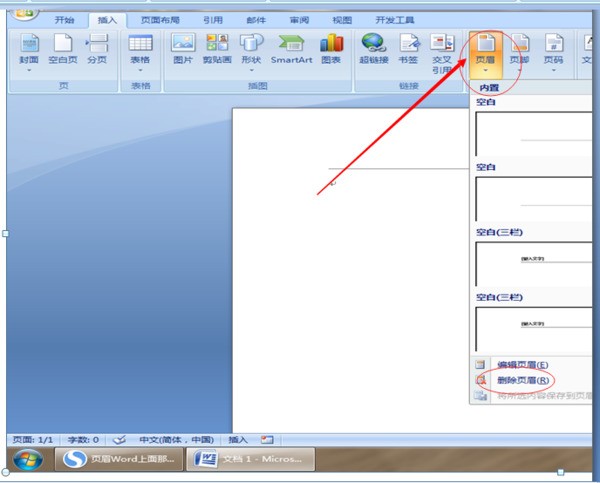Expand the Cover Page (封面) dropdown arrow
Viewport: 600px width, 483px height.
[29, 70]
